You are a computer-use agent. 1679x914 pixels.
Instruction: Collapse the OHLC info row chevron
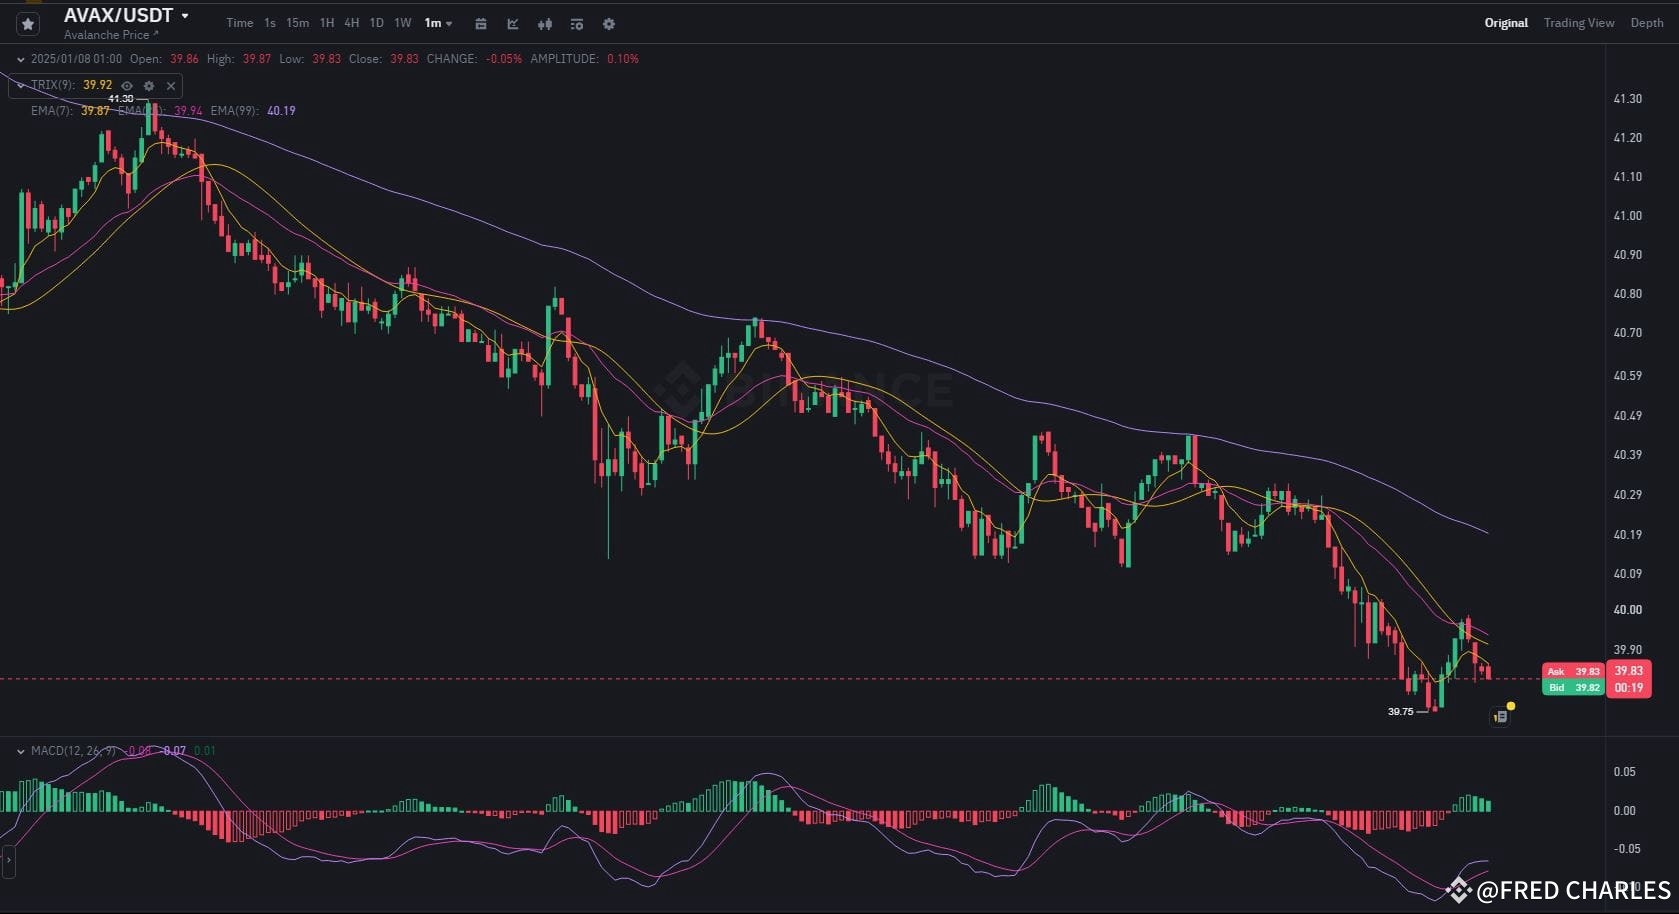(x=18, y=58)
